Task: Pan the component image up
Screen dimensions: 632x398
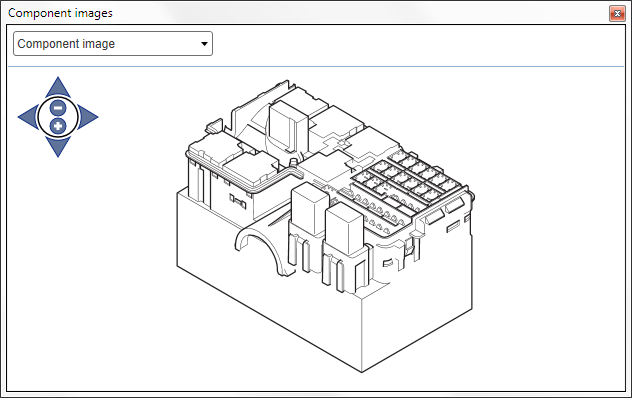Action: (x=58, y=88)
